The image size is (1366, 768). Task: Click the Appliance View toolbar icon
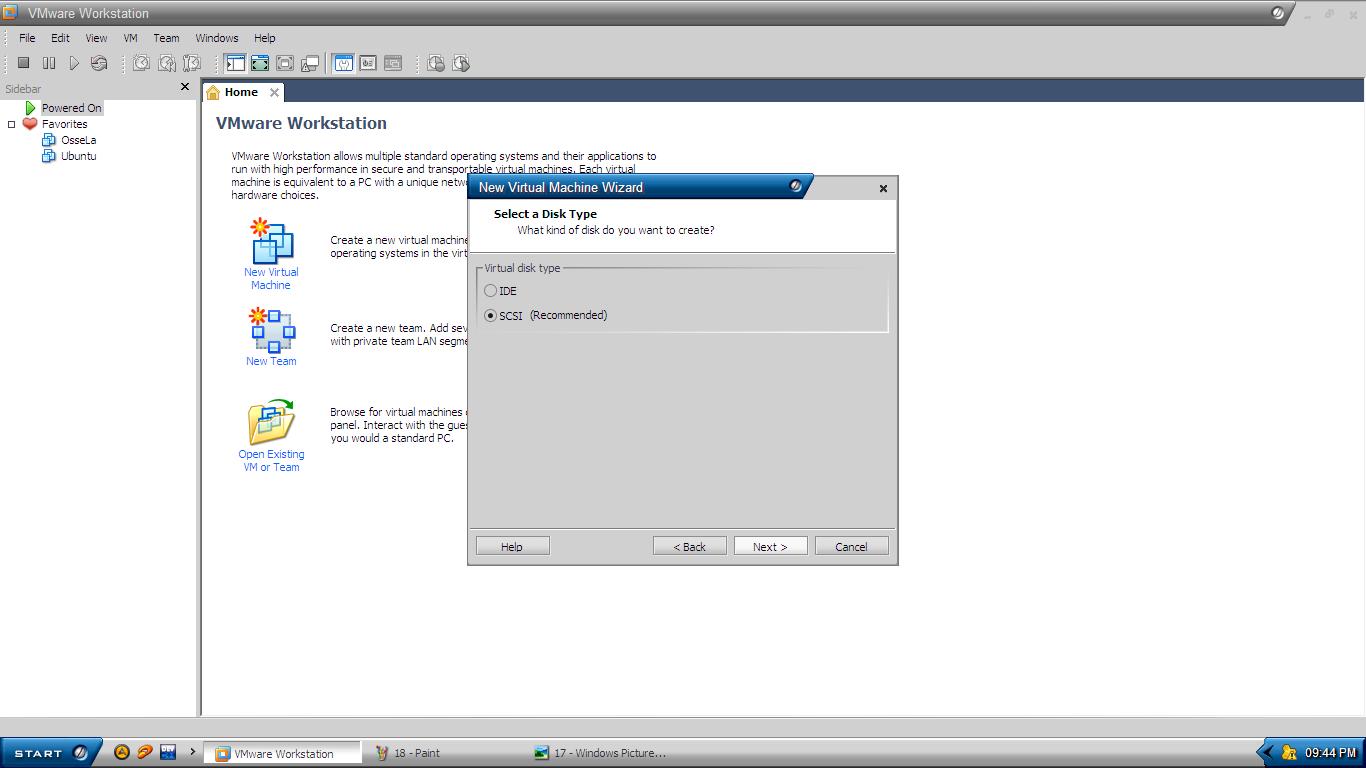(368, 63)
